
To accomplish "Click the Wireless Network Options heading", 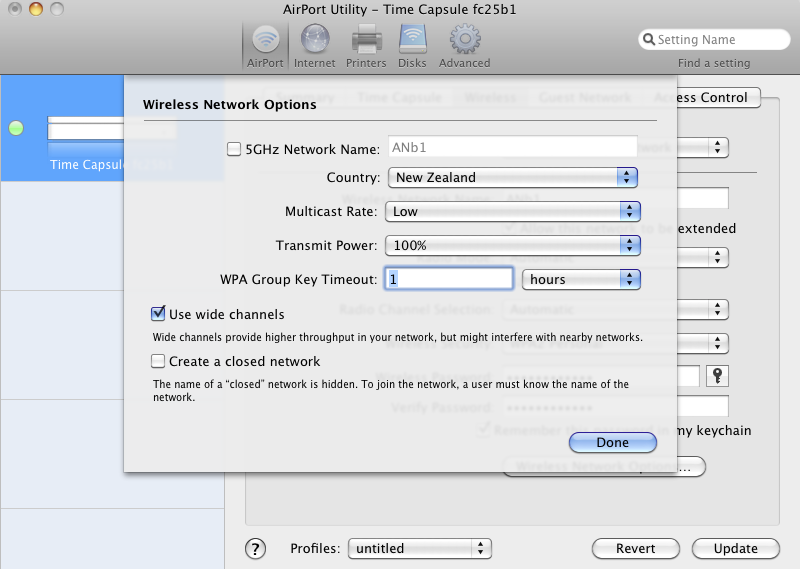I will pos(230,105).
